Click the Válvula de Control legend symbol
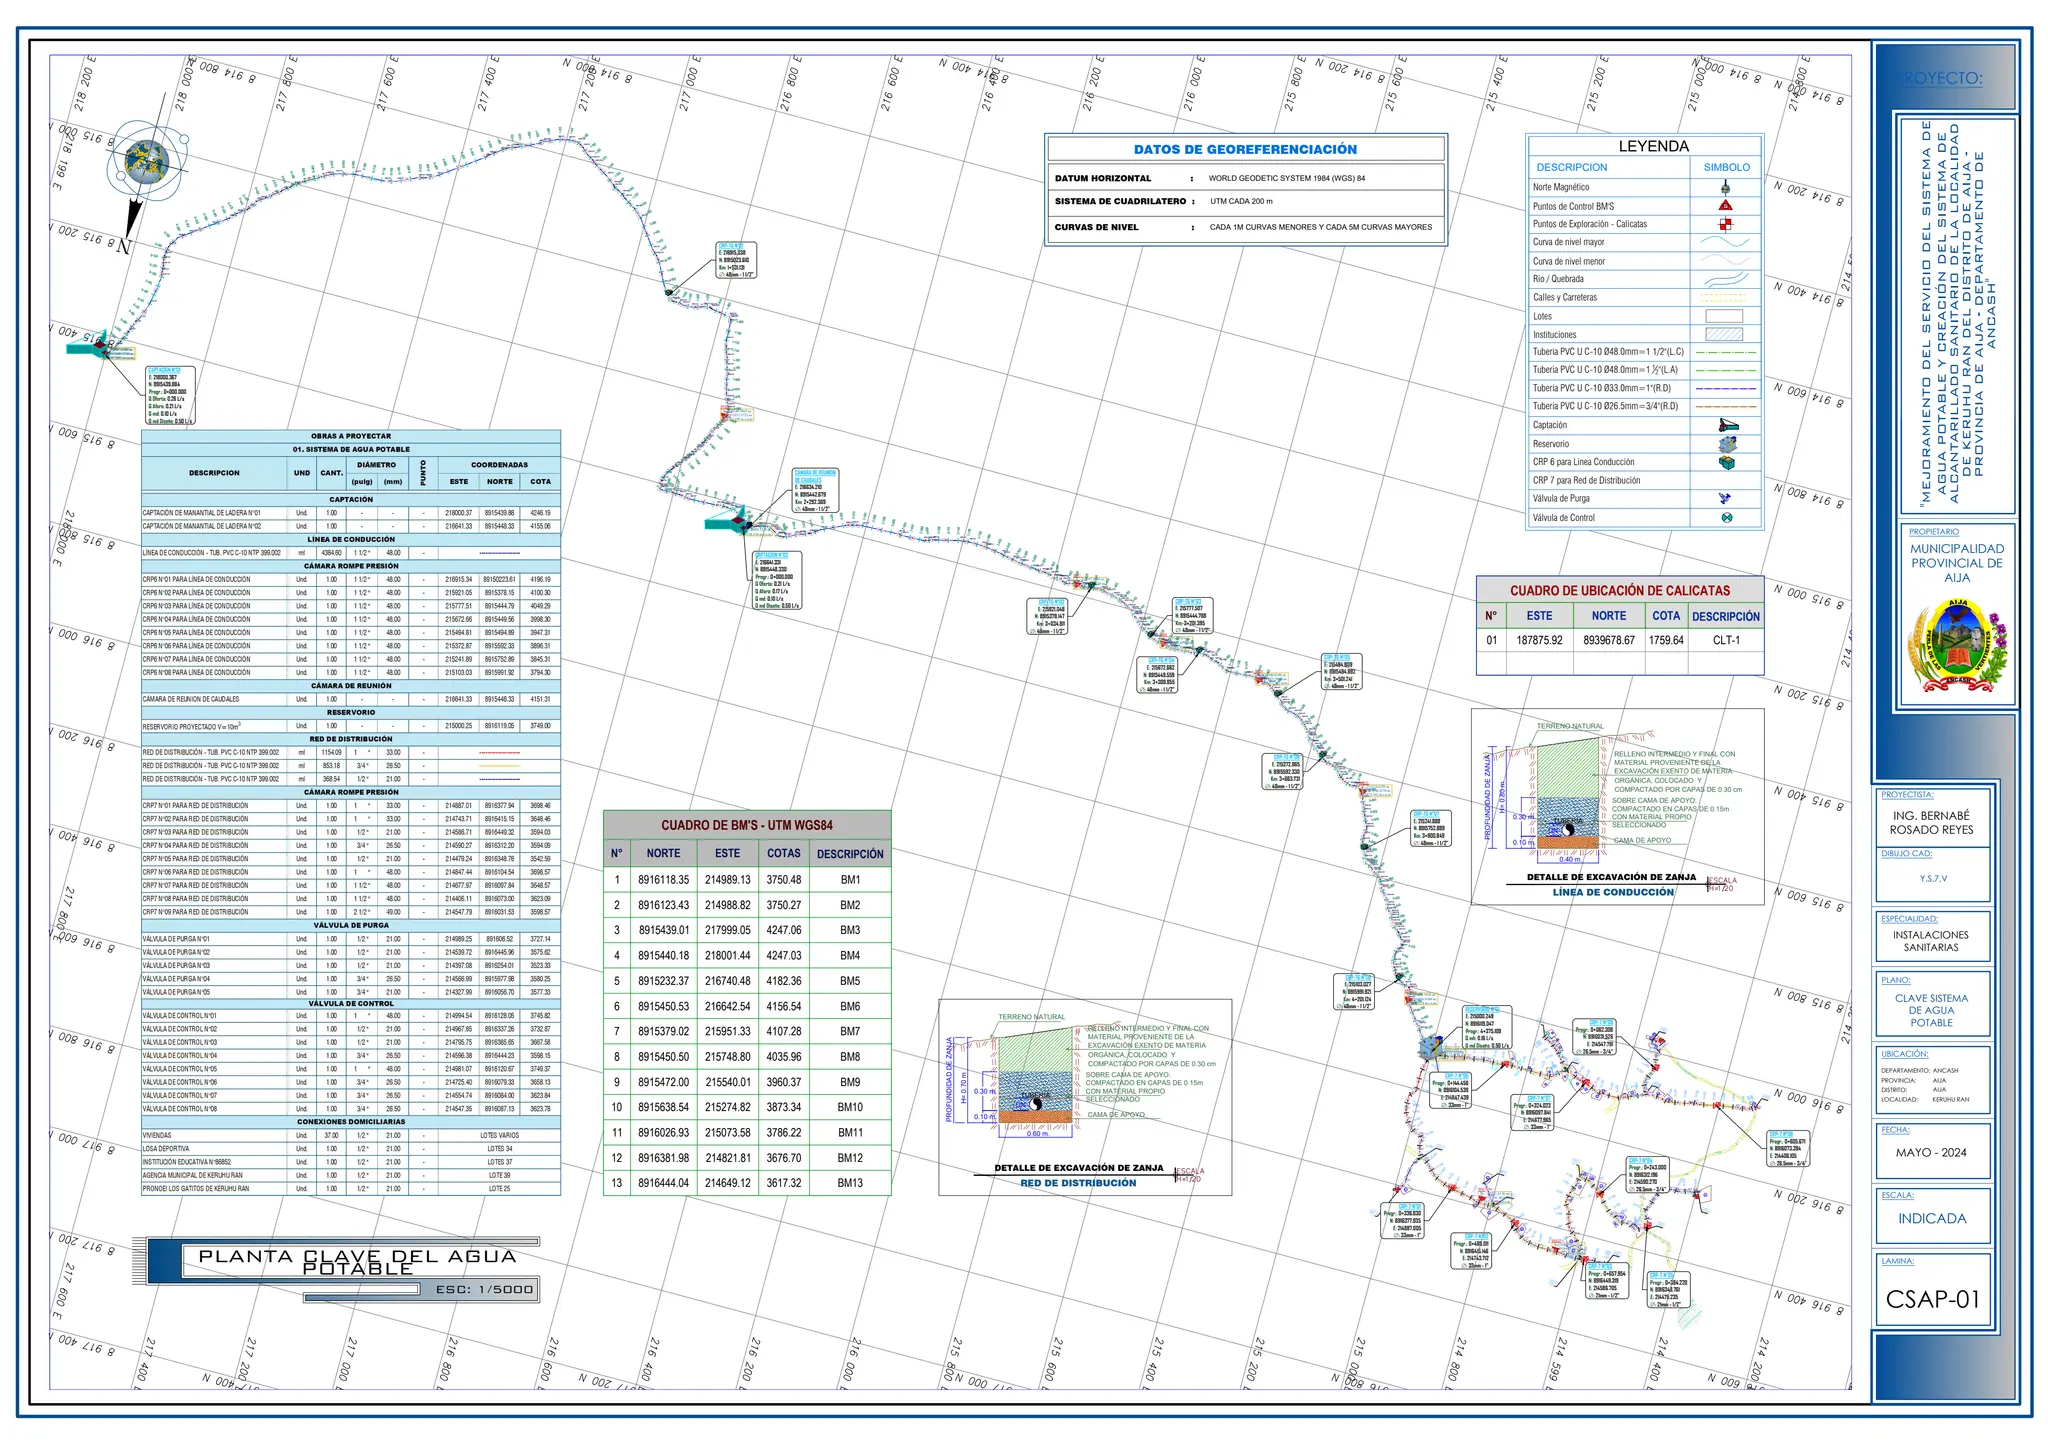The width and height of the screenshot is (2048, 1446). coord(1726,518)
